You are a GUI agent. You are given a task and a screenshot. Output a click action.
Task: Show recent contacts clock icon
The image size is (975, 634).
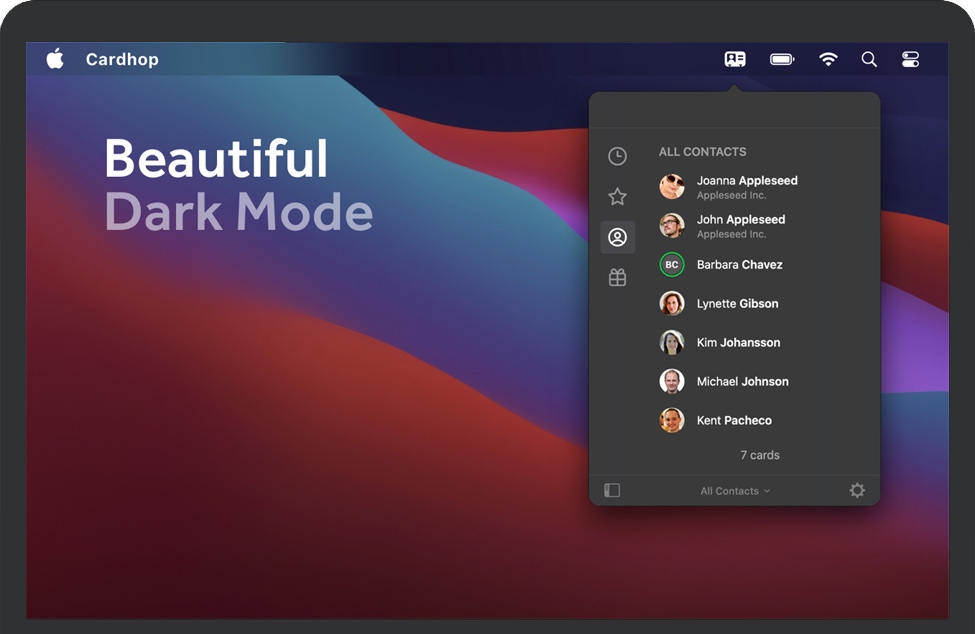point(617,156)
